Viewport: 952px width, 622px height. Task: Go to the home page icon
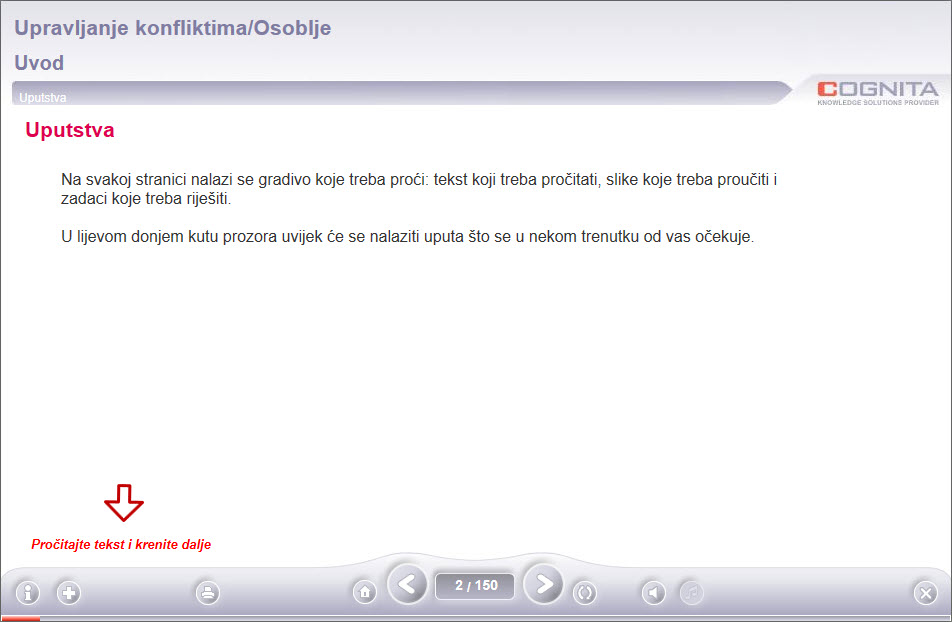tap(365, 592)
